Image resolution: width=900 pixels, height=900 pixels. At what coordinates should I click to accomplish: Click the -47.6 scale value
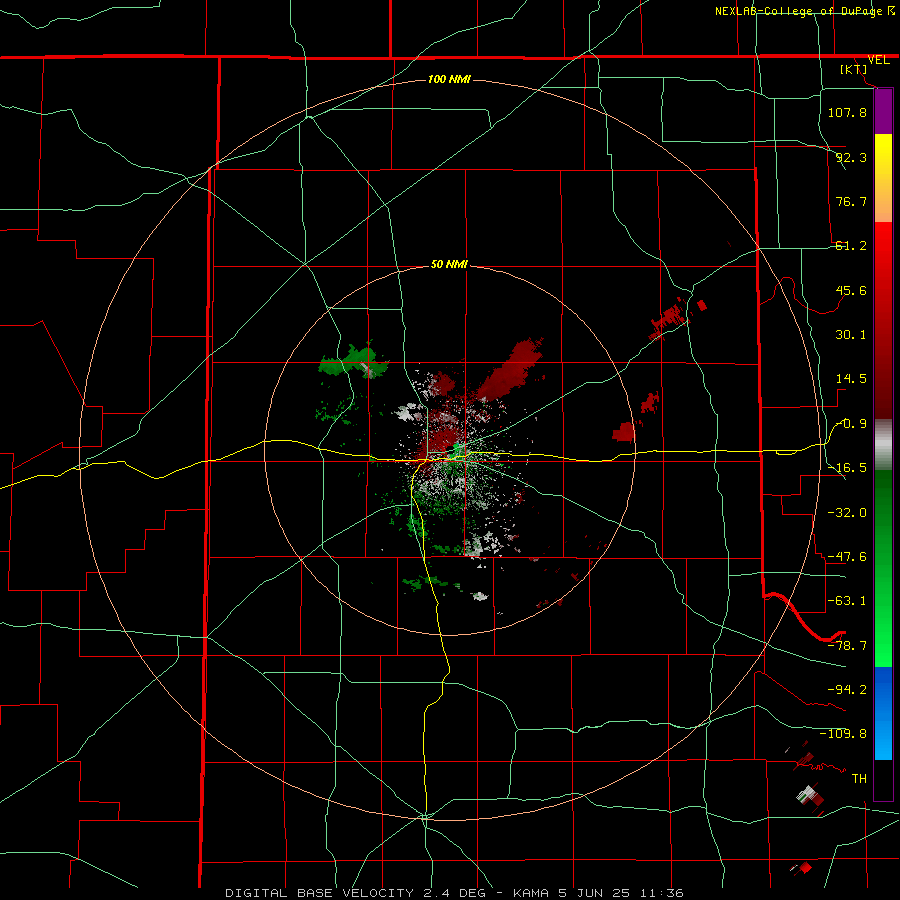[x=847, y=557]
